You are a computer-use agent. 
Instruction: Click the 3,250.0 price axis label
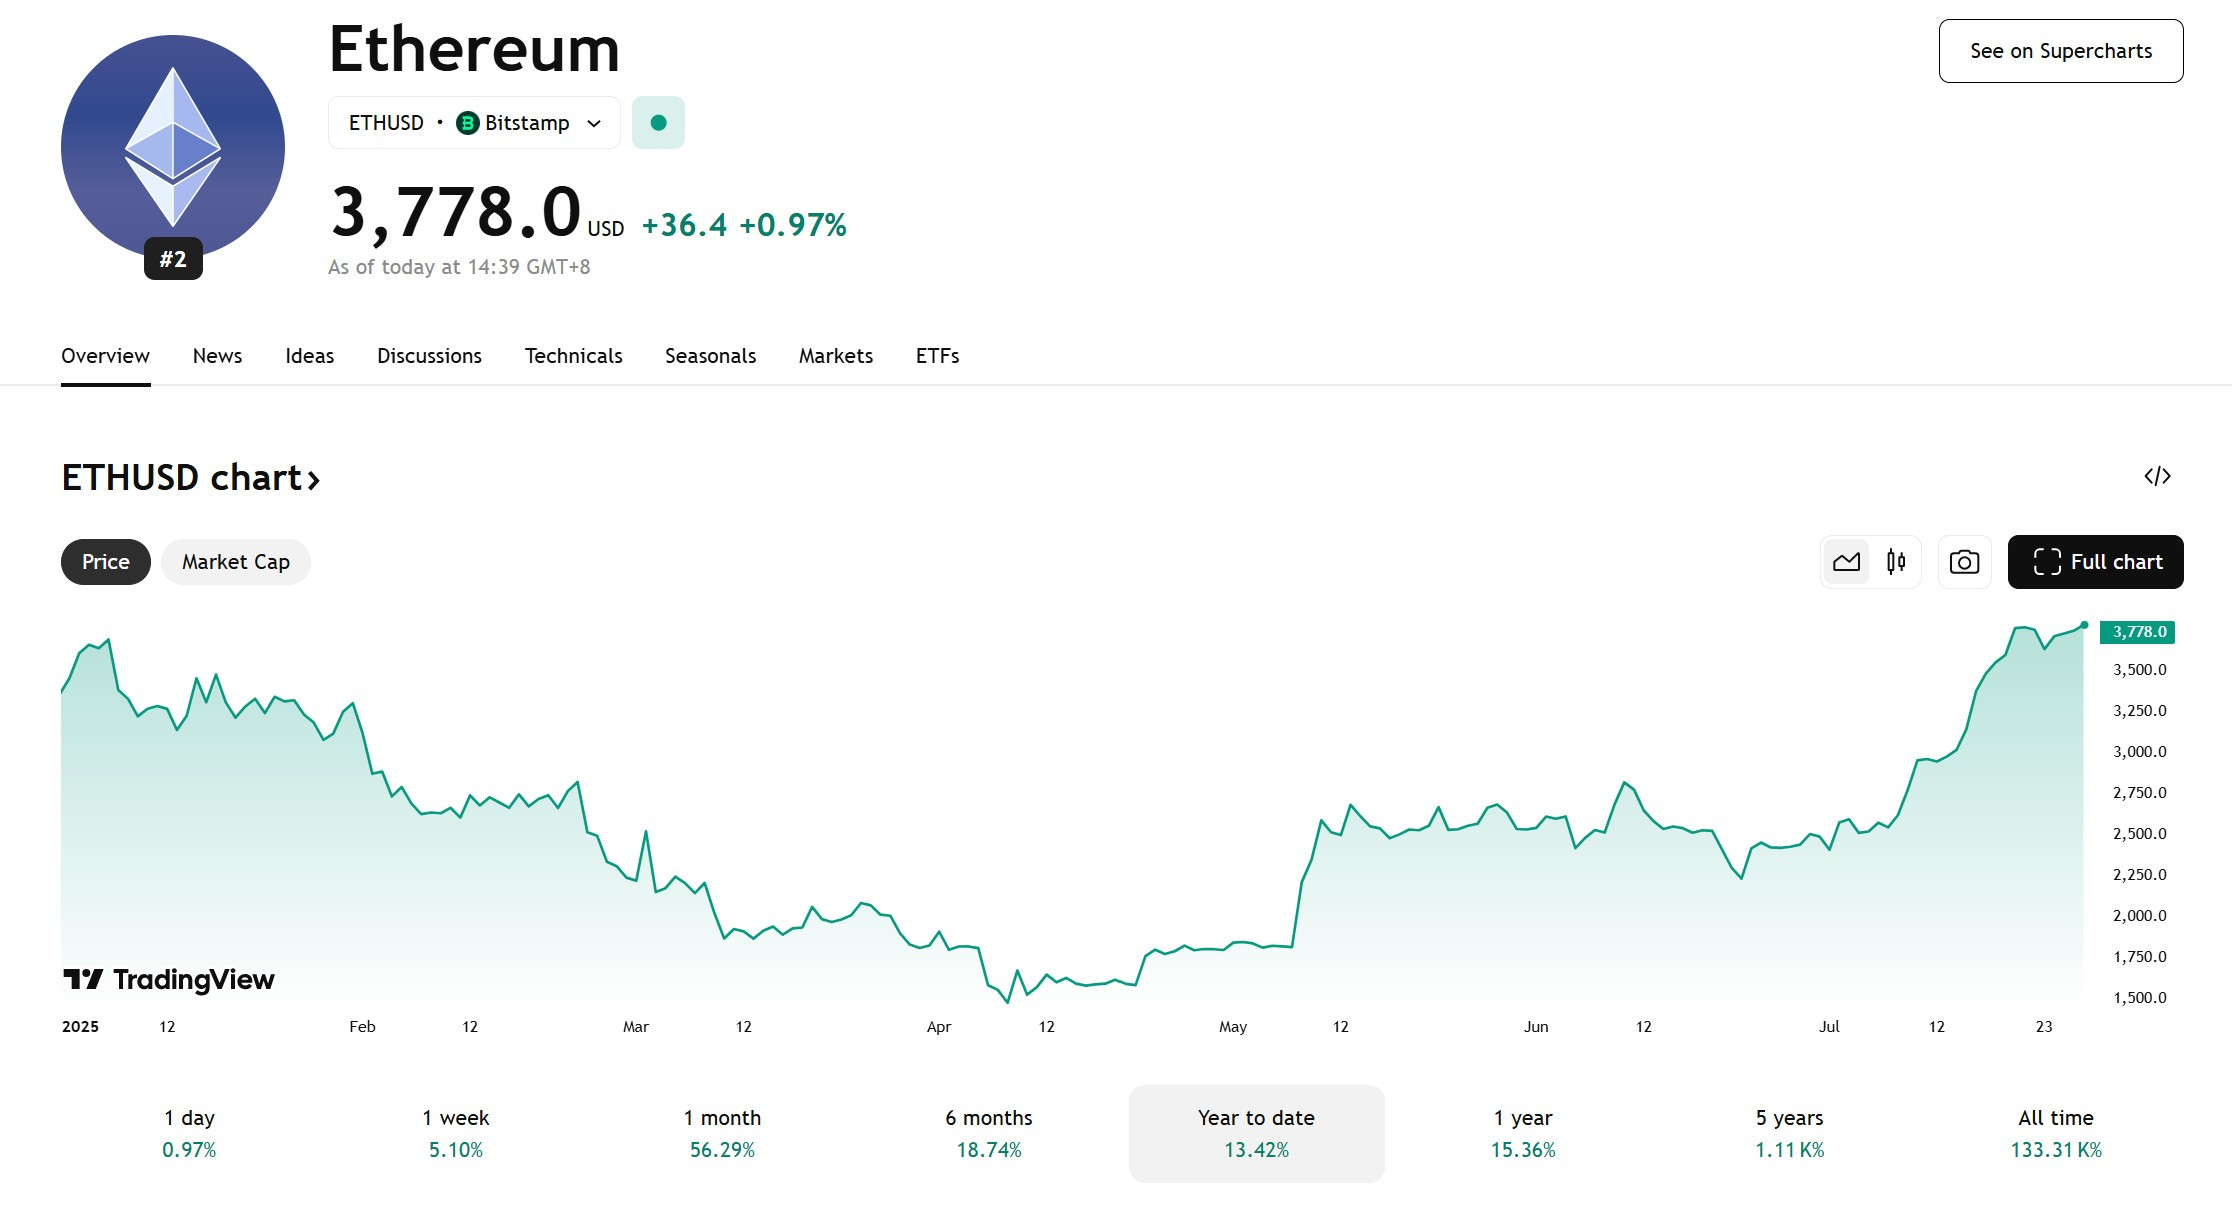click(x=2139, y=711)
